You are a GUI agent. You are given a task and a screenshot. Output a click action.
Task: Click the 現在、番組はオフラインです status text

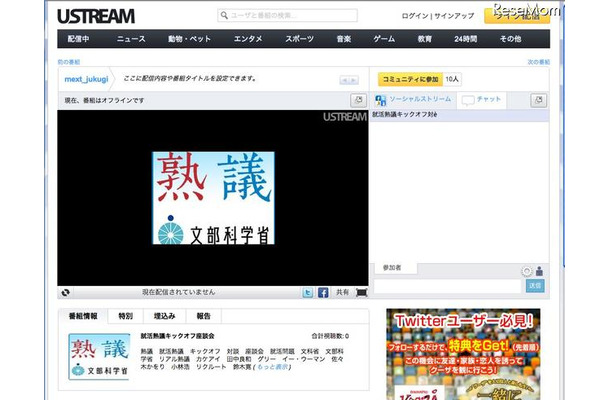tap(104, 100)
